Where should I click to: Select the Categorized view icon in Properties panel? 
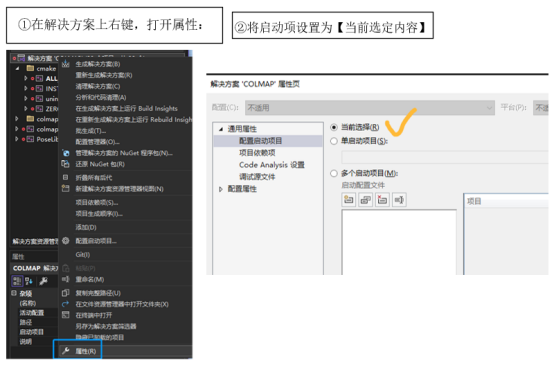click(17, 281)
